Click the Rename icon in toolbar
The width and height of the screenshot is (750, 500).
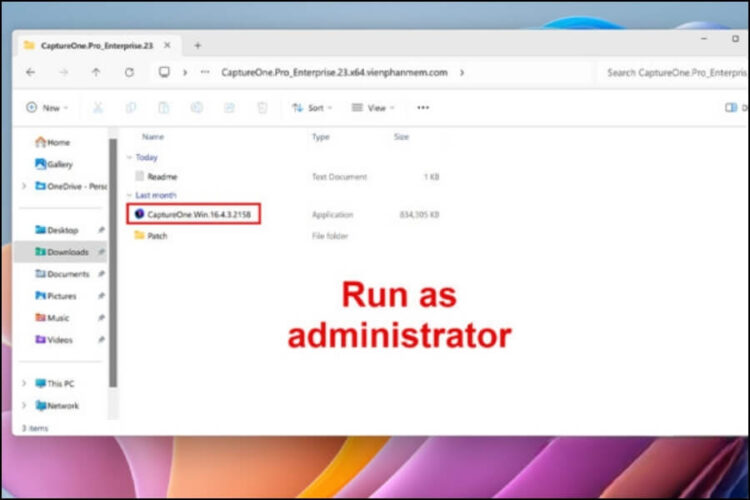pos(197,108)
